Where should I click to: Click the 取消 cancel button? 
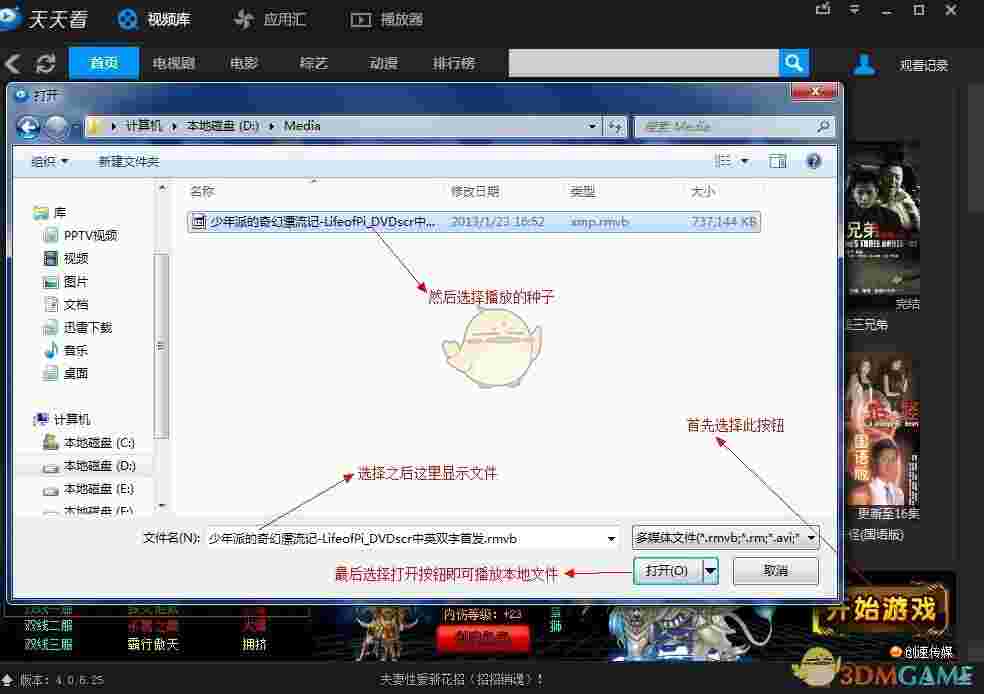[x=775, y=570]
